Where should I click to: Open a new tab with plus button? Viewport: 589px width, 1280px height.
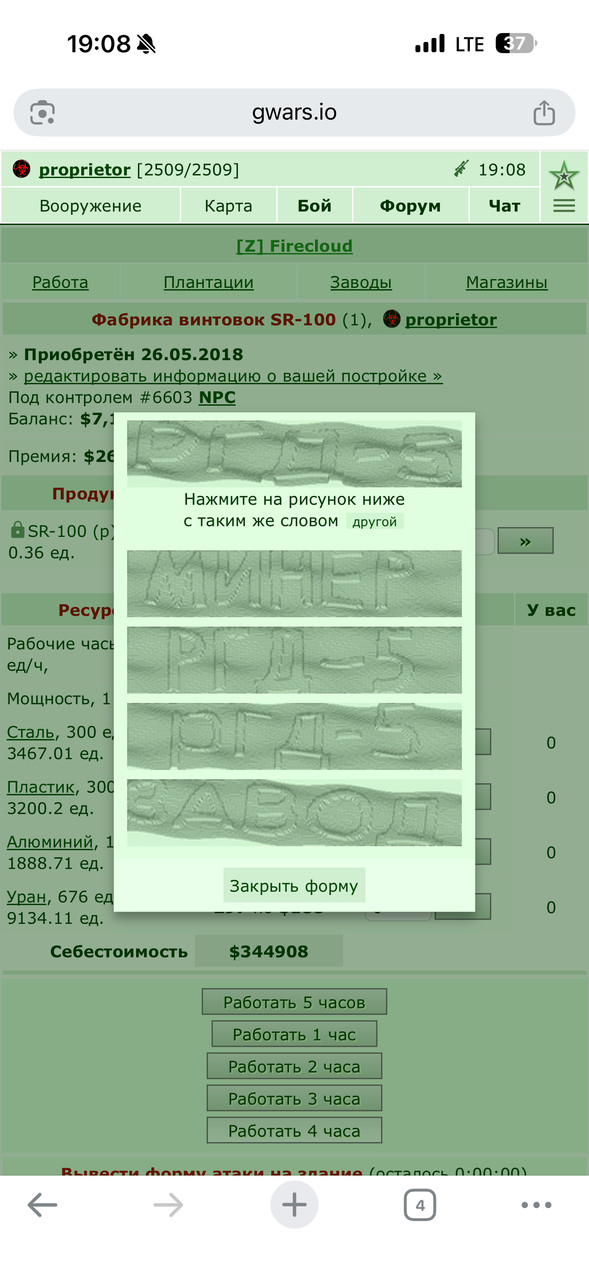coord(294,1205)
